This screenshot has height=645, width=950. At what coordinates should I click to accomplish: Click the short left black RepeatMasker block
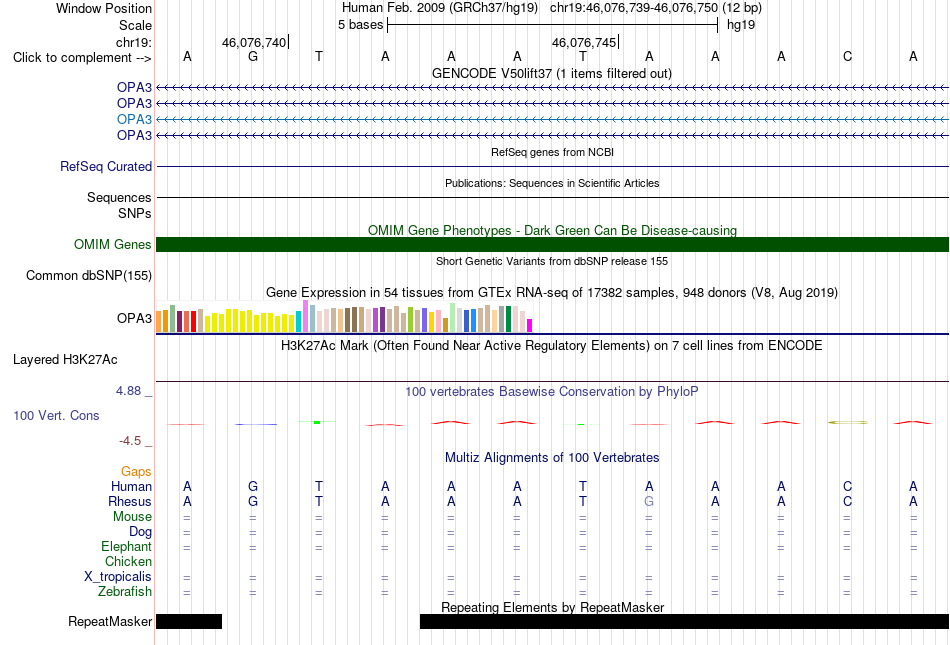[189, 621]
